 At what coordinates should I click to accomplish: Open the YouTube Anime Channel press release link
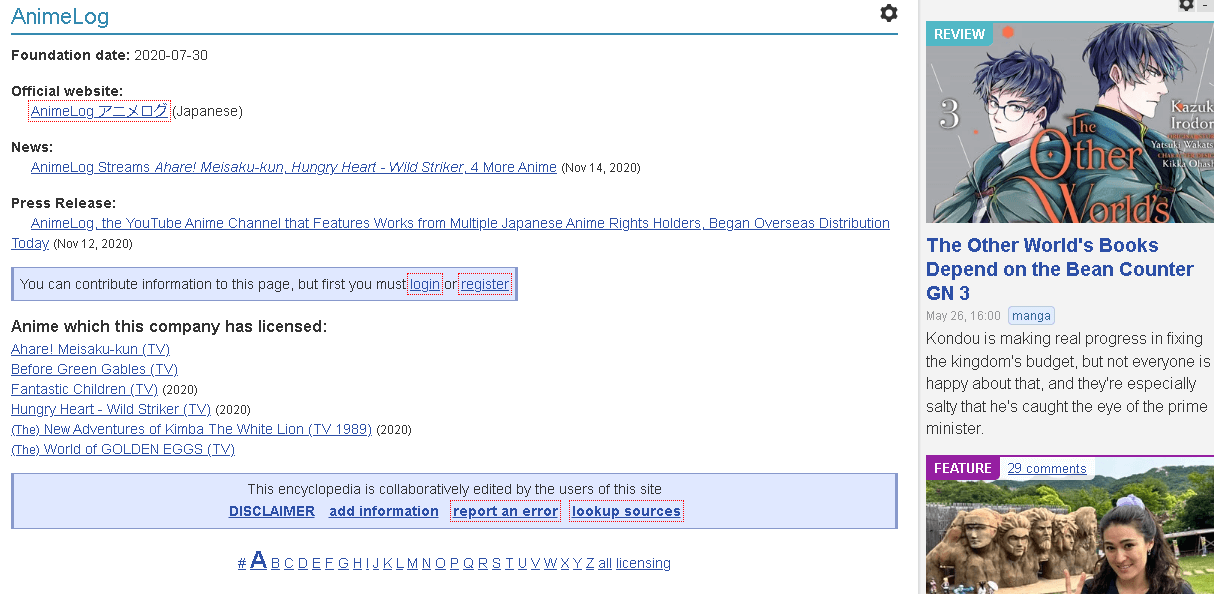point(450,233)
